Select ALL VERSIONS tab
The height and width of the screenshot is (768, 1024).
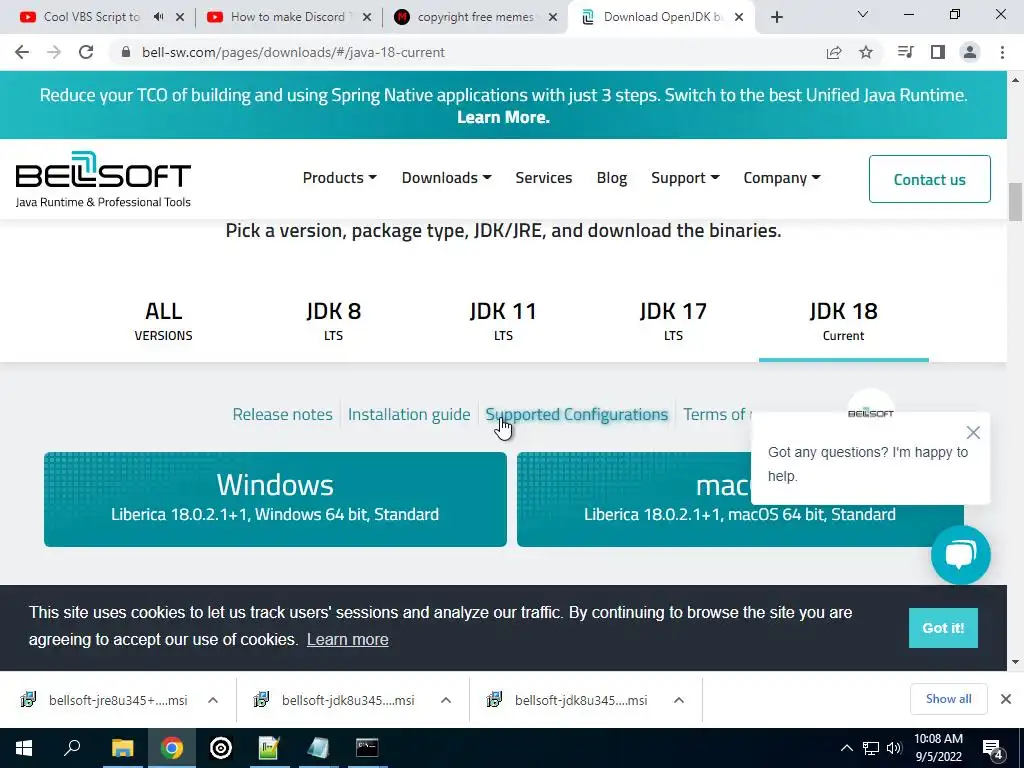click(163, 321)
